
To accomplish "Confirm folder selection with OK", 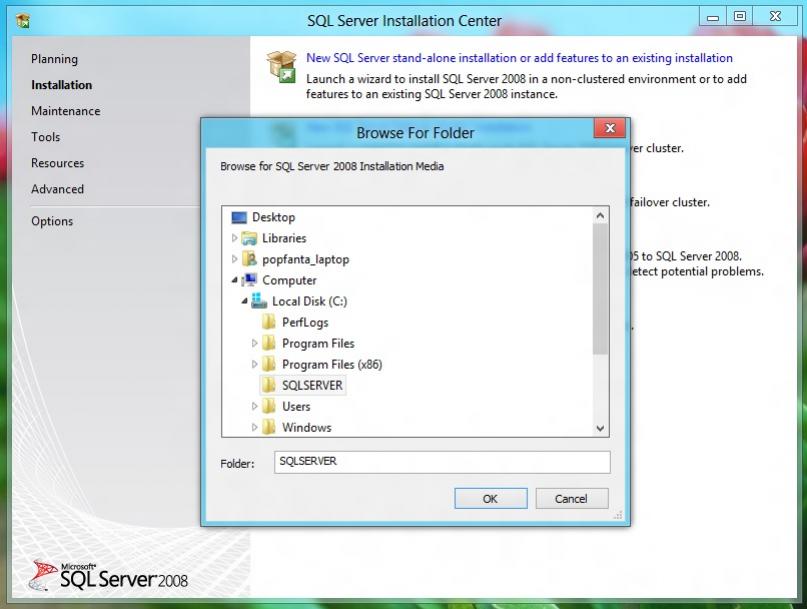I will pyautogui.click(x=490, y=498).
